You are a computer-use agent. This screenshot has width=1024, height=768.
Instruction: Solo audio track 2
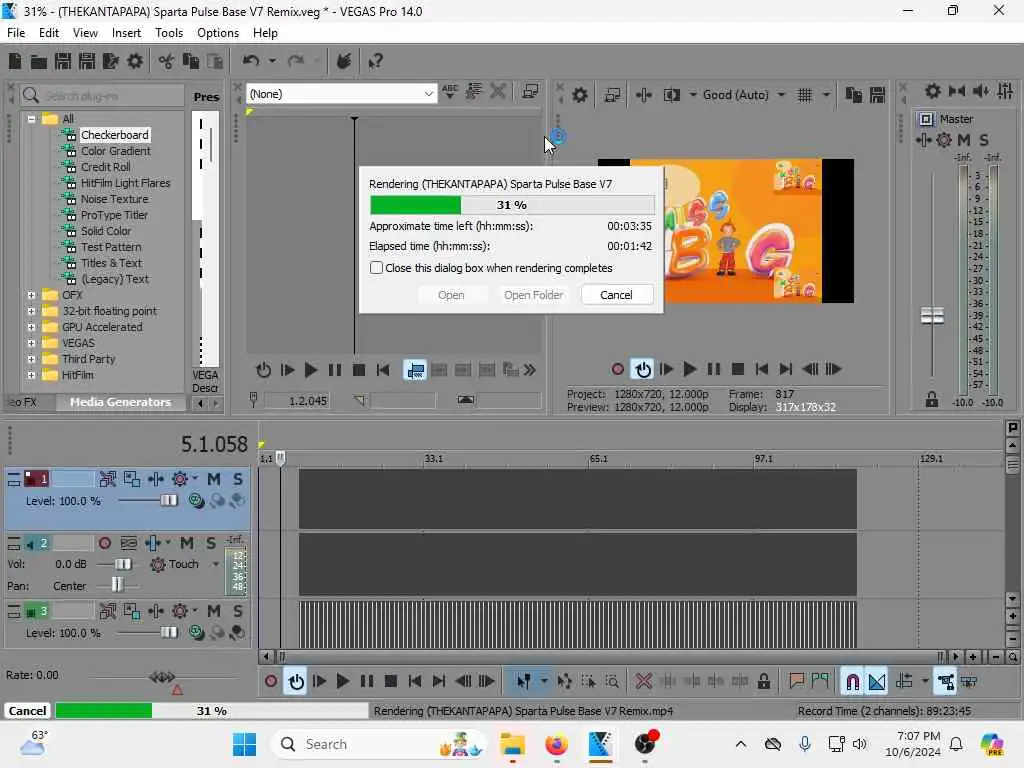(x=211, y=543)
